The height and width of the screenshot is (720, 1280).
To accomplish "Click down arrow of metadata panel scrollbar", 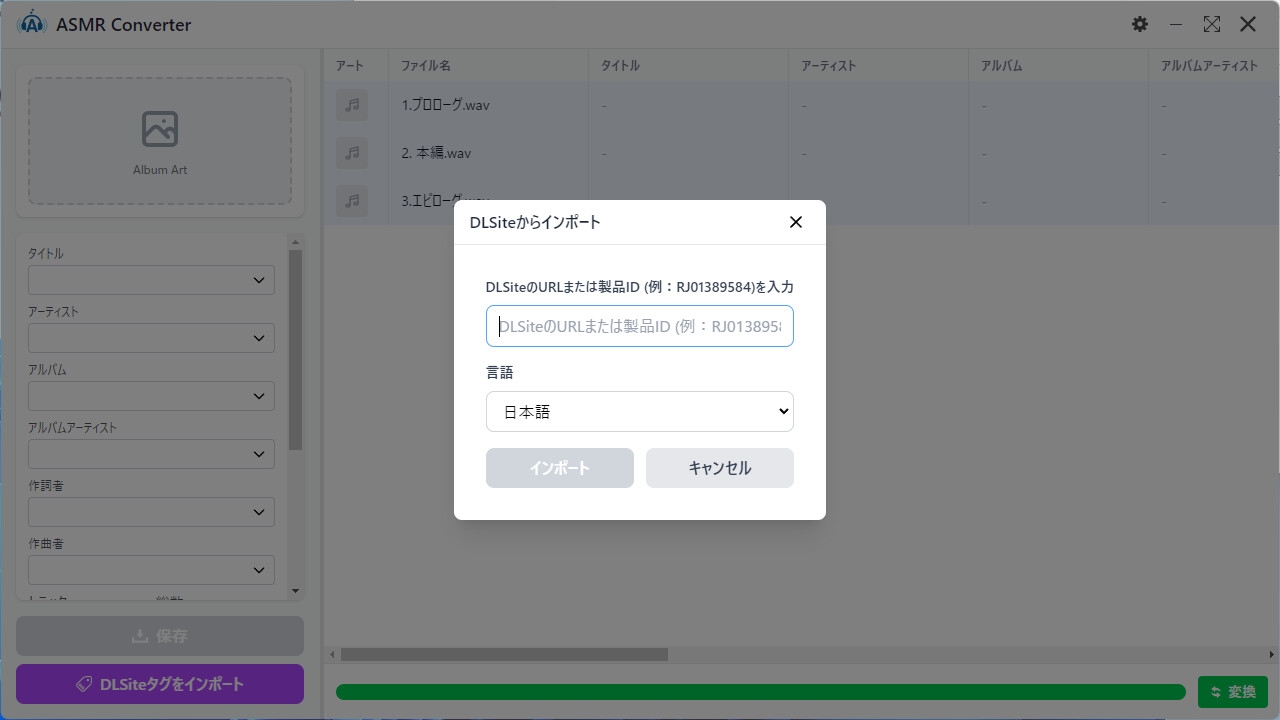I will [x=295, y=591].
